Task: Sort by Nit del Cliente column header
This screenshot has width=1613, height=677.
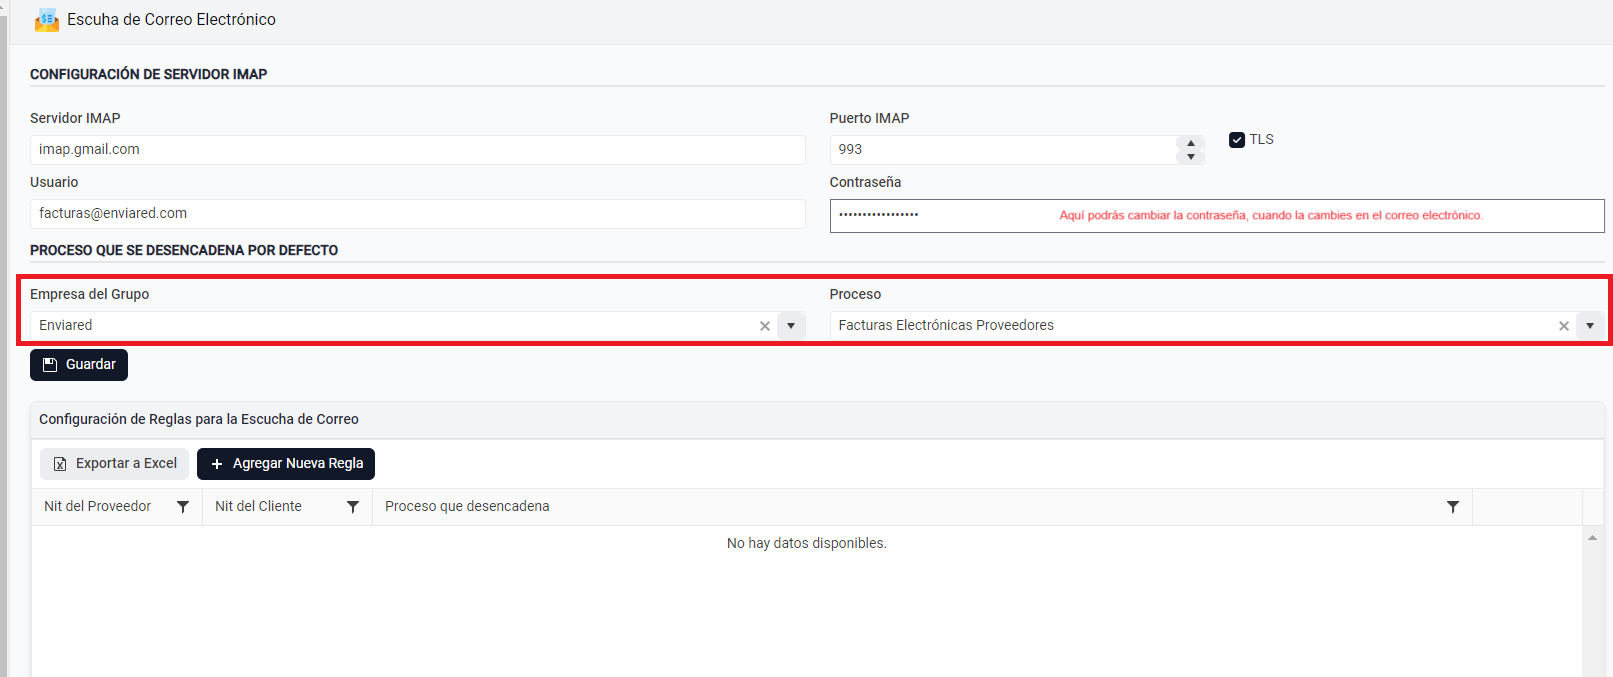Action: [x=258, y=507]
